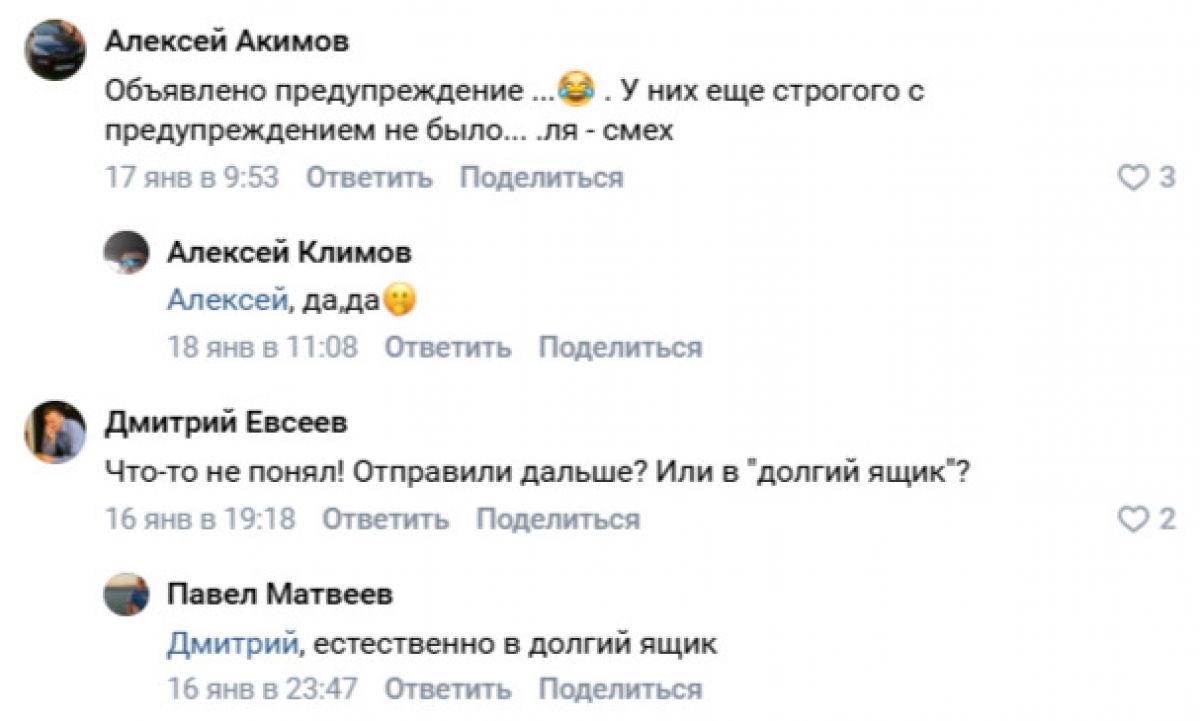
Task: Click the name Алексей Акимов
Action: point(227,41)
